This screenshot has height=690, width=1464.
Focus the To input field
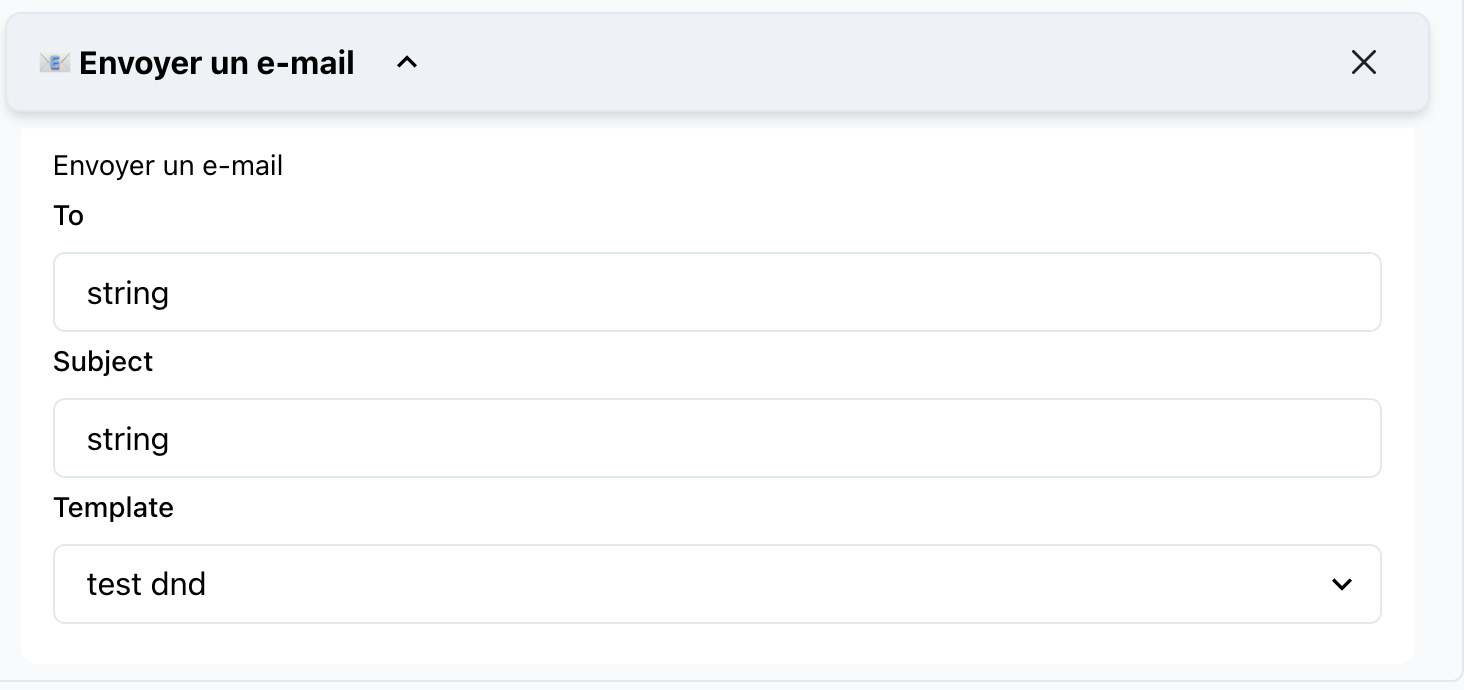point(716,292)
